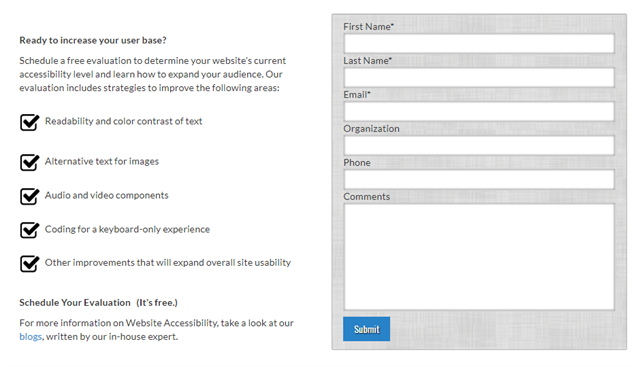Click the checkmark icon beside Other improvements

click(x=29, y=263)
